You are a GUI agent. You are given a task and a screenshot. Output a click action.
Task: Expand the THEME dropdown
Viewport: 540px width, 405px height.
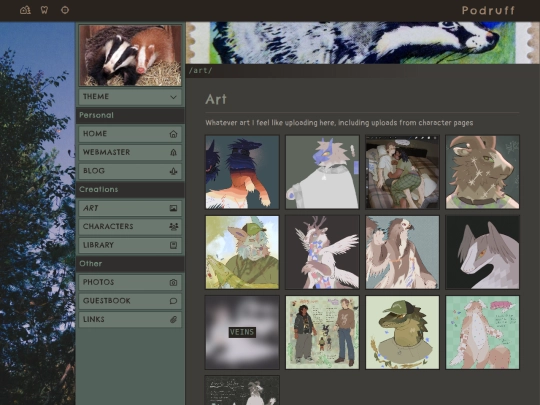point(130,97)
